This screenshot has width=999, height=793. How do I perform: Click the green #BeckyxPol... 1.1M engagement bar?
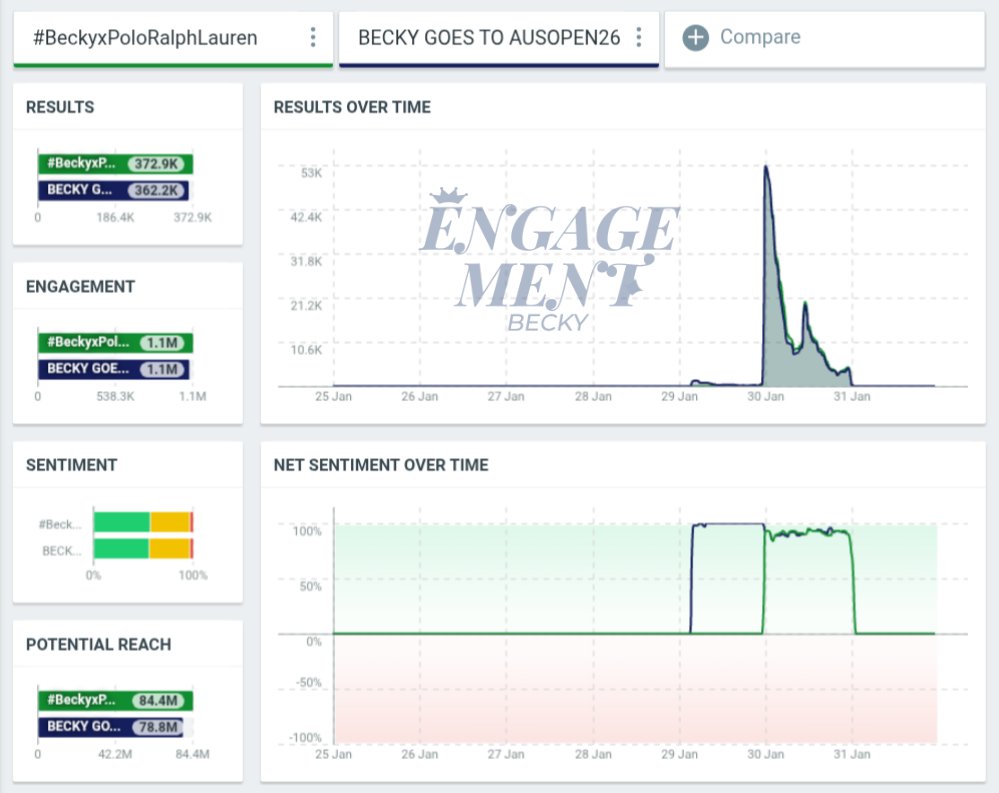[115, 343]
